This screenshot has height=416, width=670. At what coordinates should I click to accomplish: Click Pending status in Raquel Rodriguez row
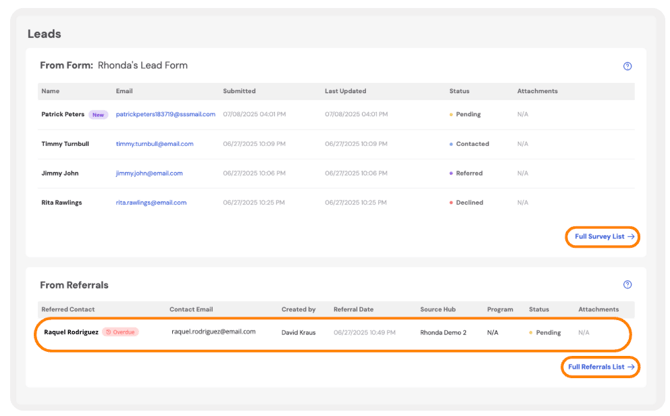(545, 333)
